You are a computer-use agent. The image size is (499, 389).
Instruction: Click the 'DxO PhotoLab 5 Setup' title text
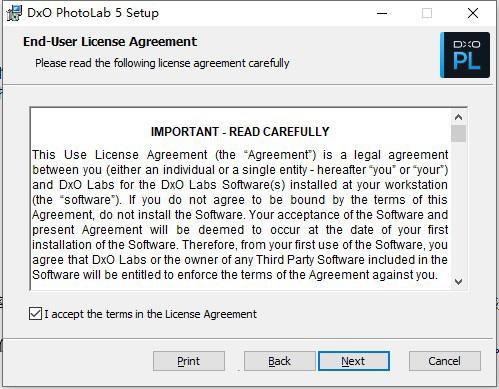(93, 13)
